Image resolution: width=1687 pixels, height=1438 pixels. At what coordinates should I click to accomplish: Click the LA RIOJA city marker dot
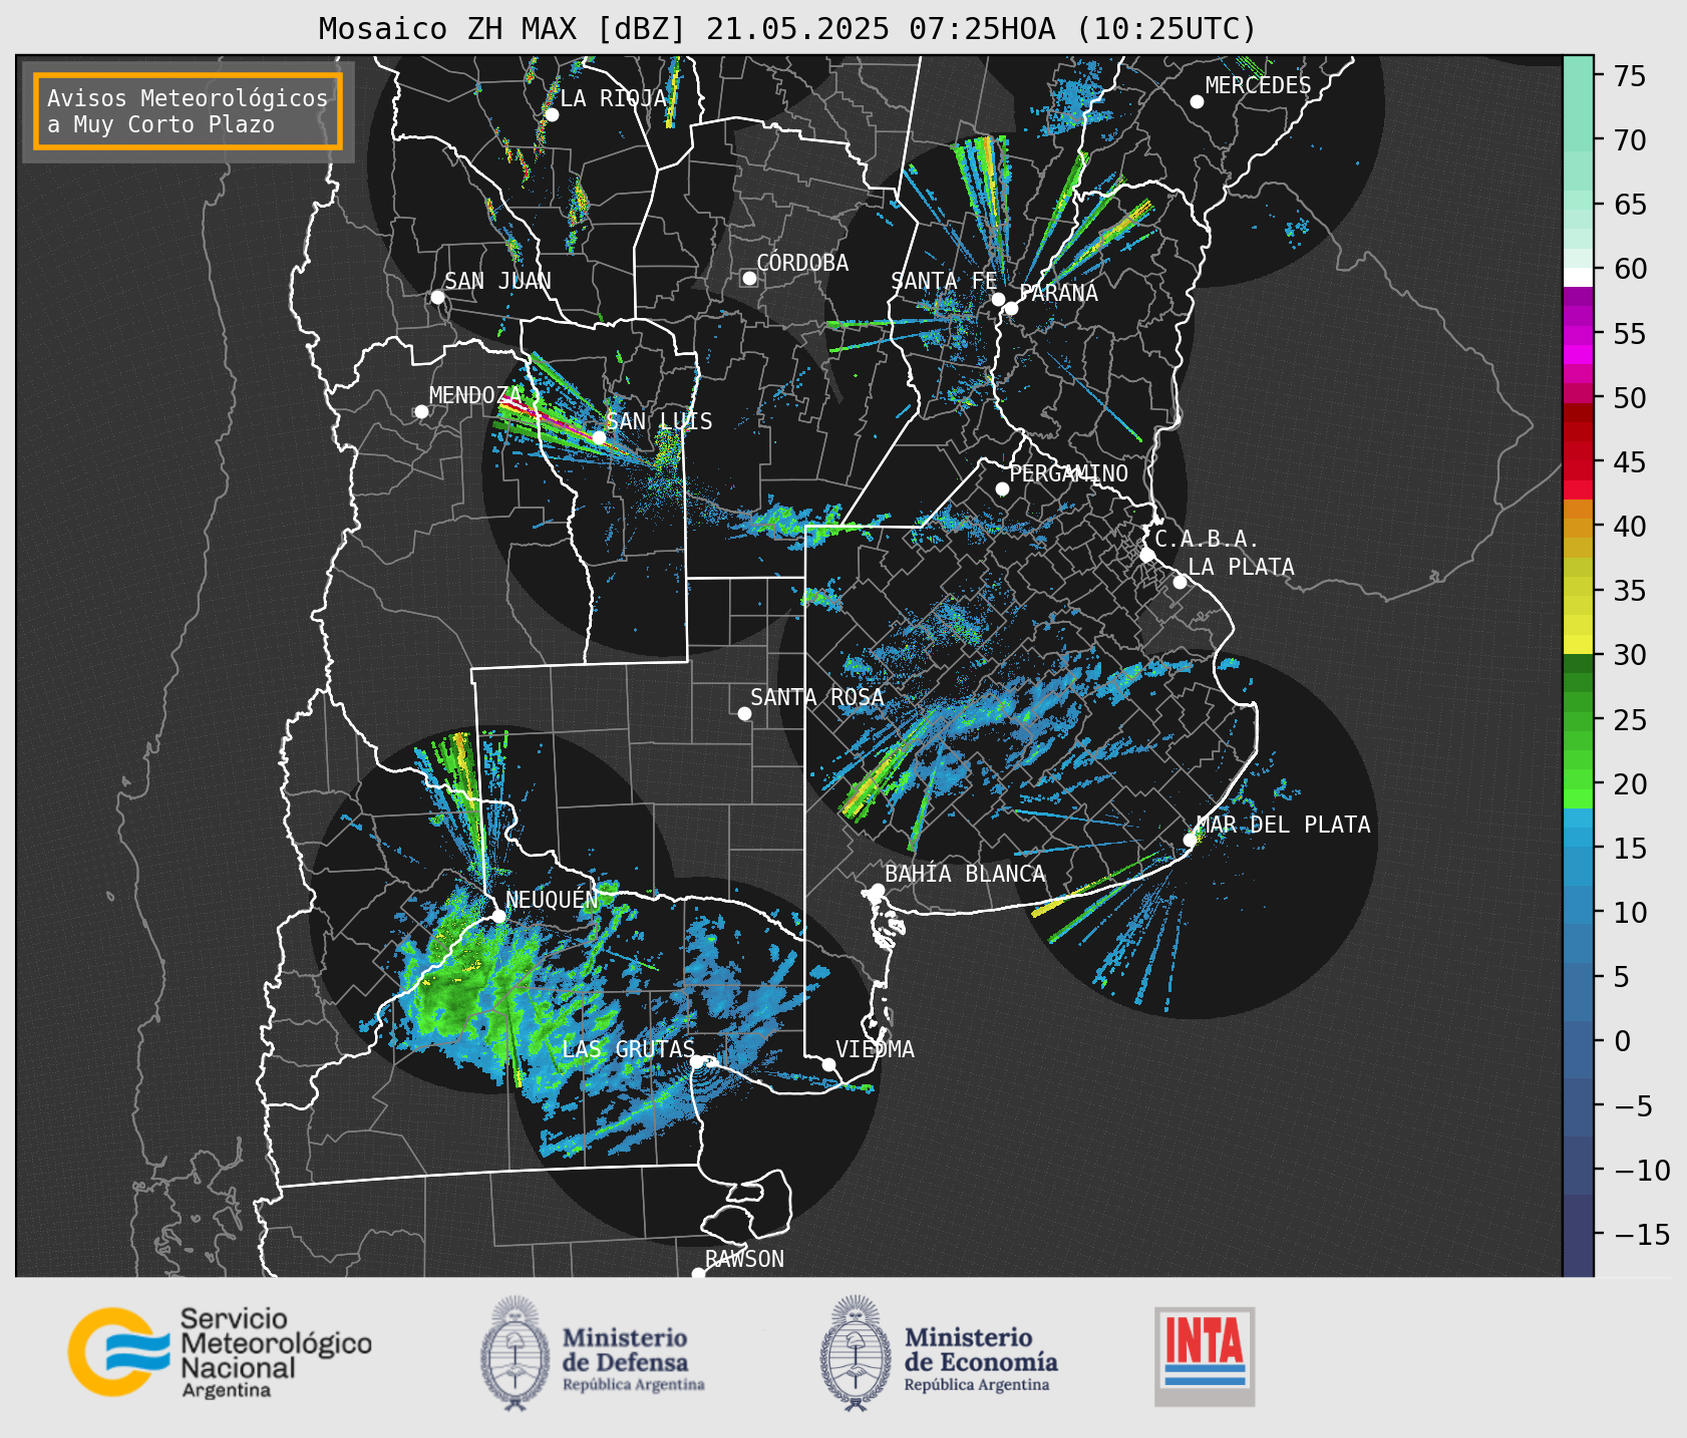coord(551,114)
